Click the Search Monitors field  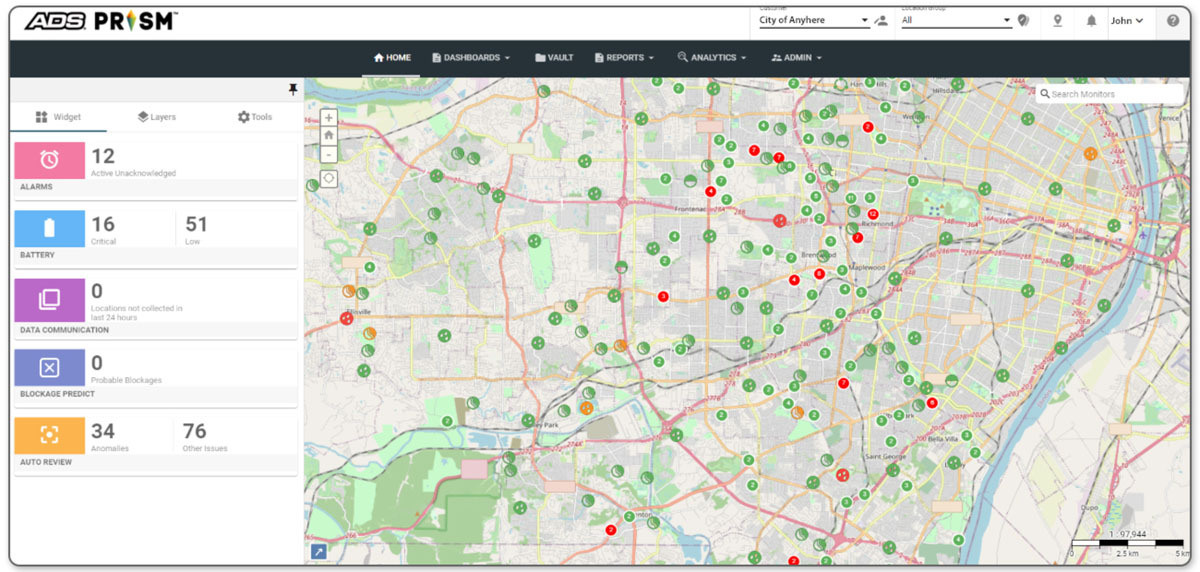click(1113, 94)
